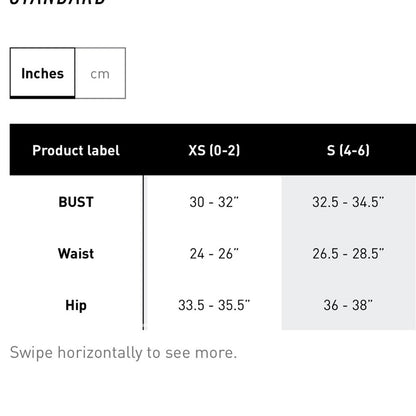Screen dimensions: 416x416
Task: Click the STANDARD heading at the top
Action: (x=57, y=2)
